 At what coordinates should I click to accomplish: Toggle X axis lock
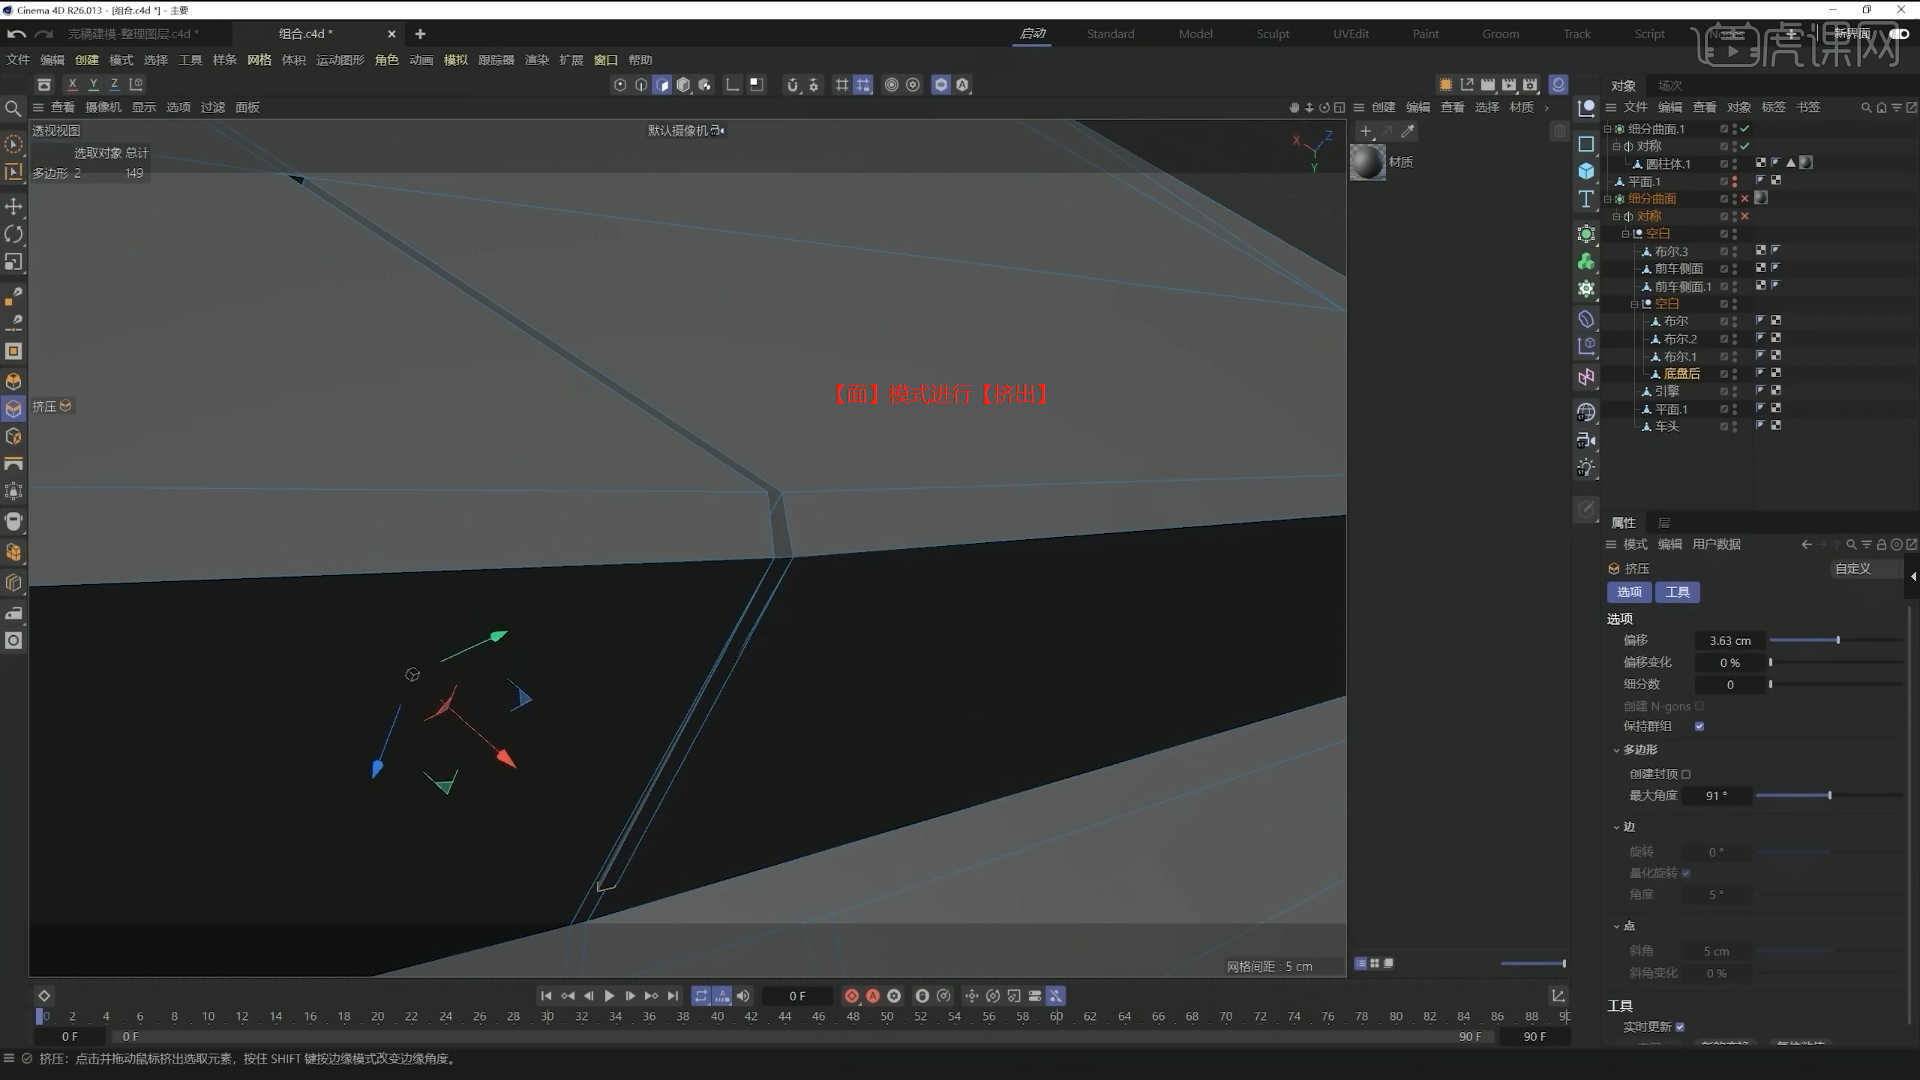(72, 85)
